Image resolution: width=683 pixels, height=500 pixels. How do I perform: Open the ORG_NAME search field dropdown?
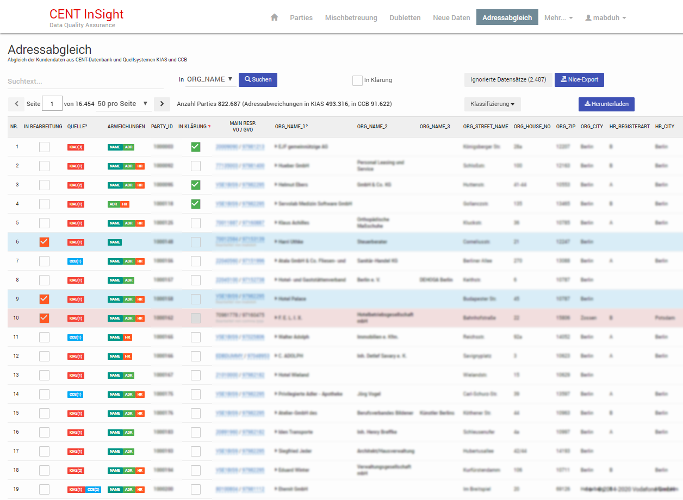[210, 79]
